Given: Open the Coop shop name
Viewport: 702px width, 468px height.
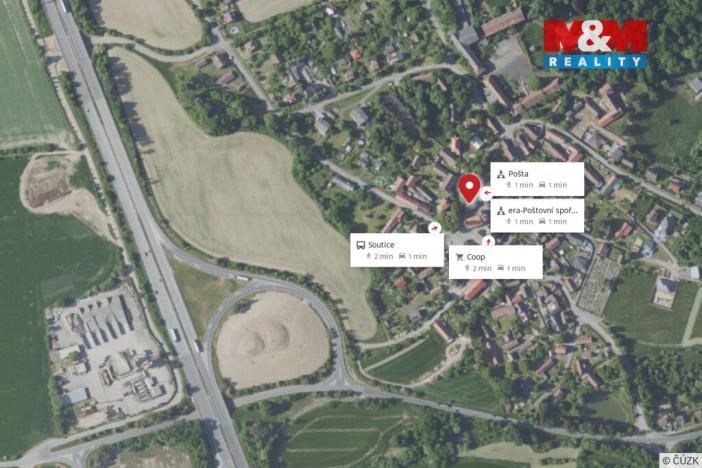Looking at the screenshot, I should point(475,257).
